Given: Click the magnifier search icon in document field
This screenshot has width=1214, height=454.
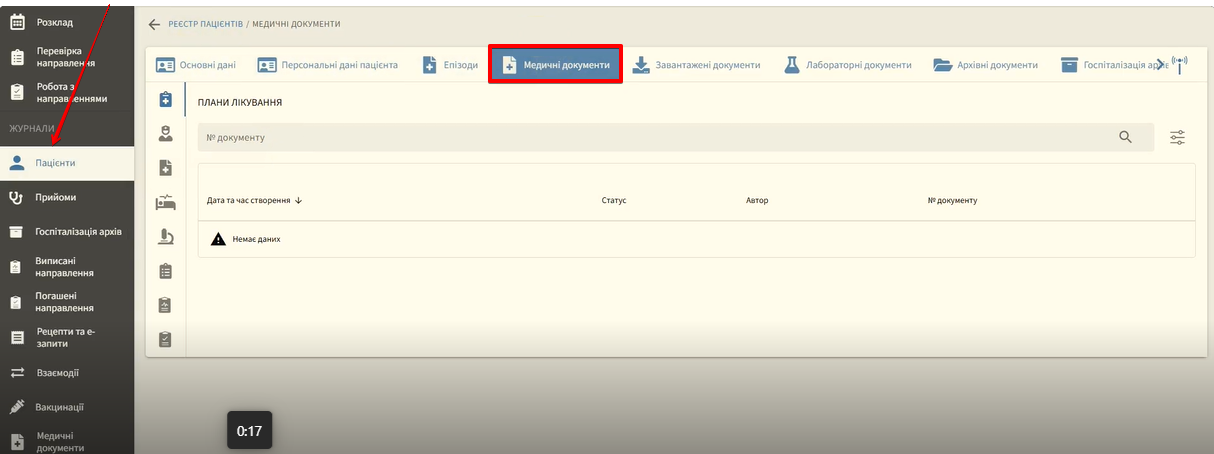Looking at the screenshot, I should [1125, 137].
